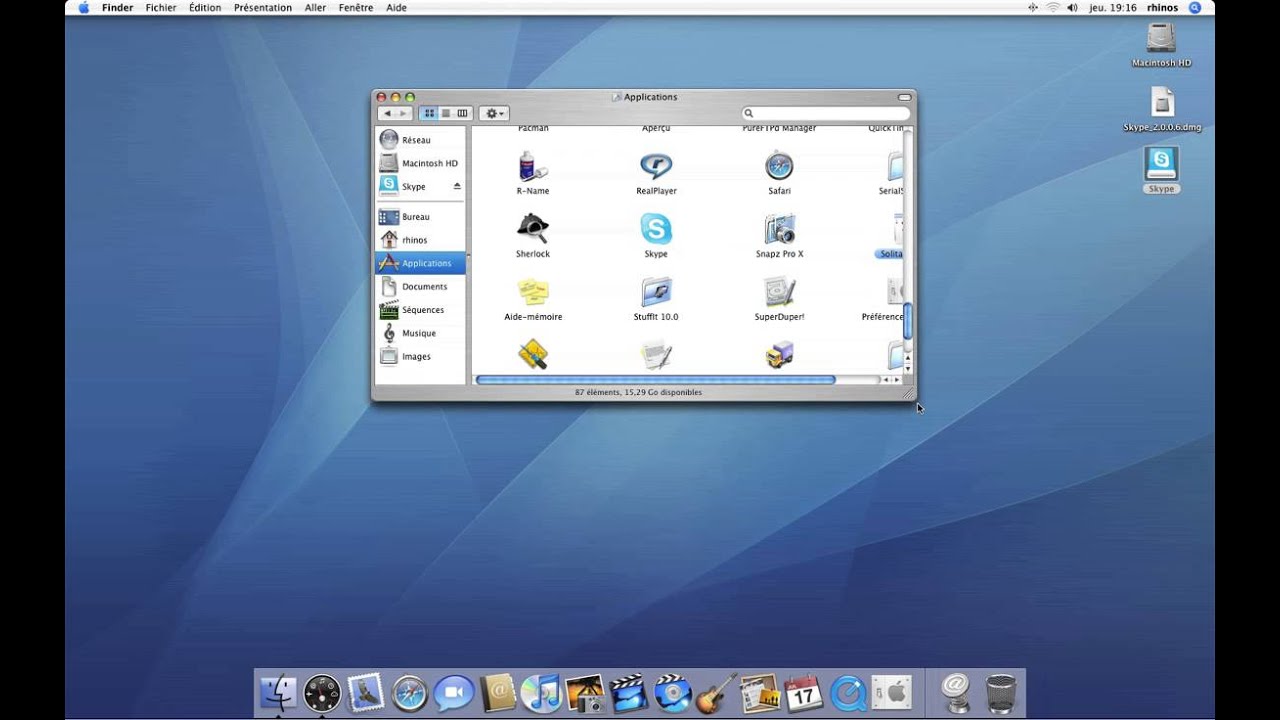Launch Safari from the Dock

410,692
